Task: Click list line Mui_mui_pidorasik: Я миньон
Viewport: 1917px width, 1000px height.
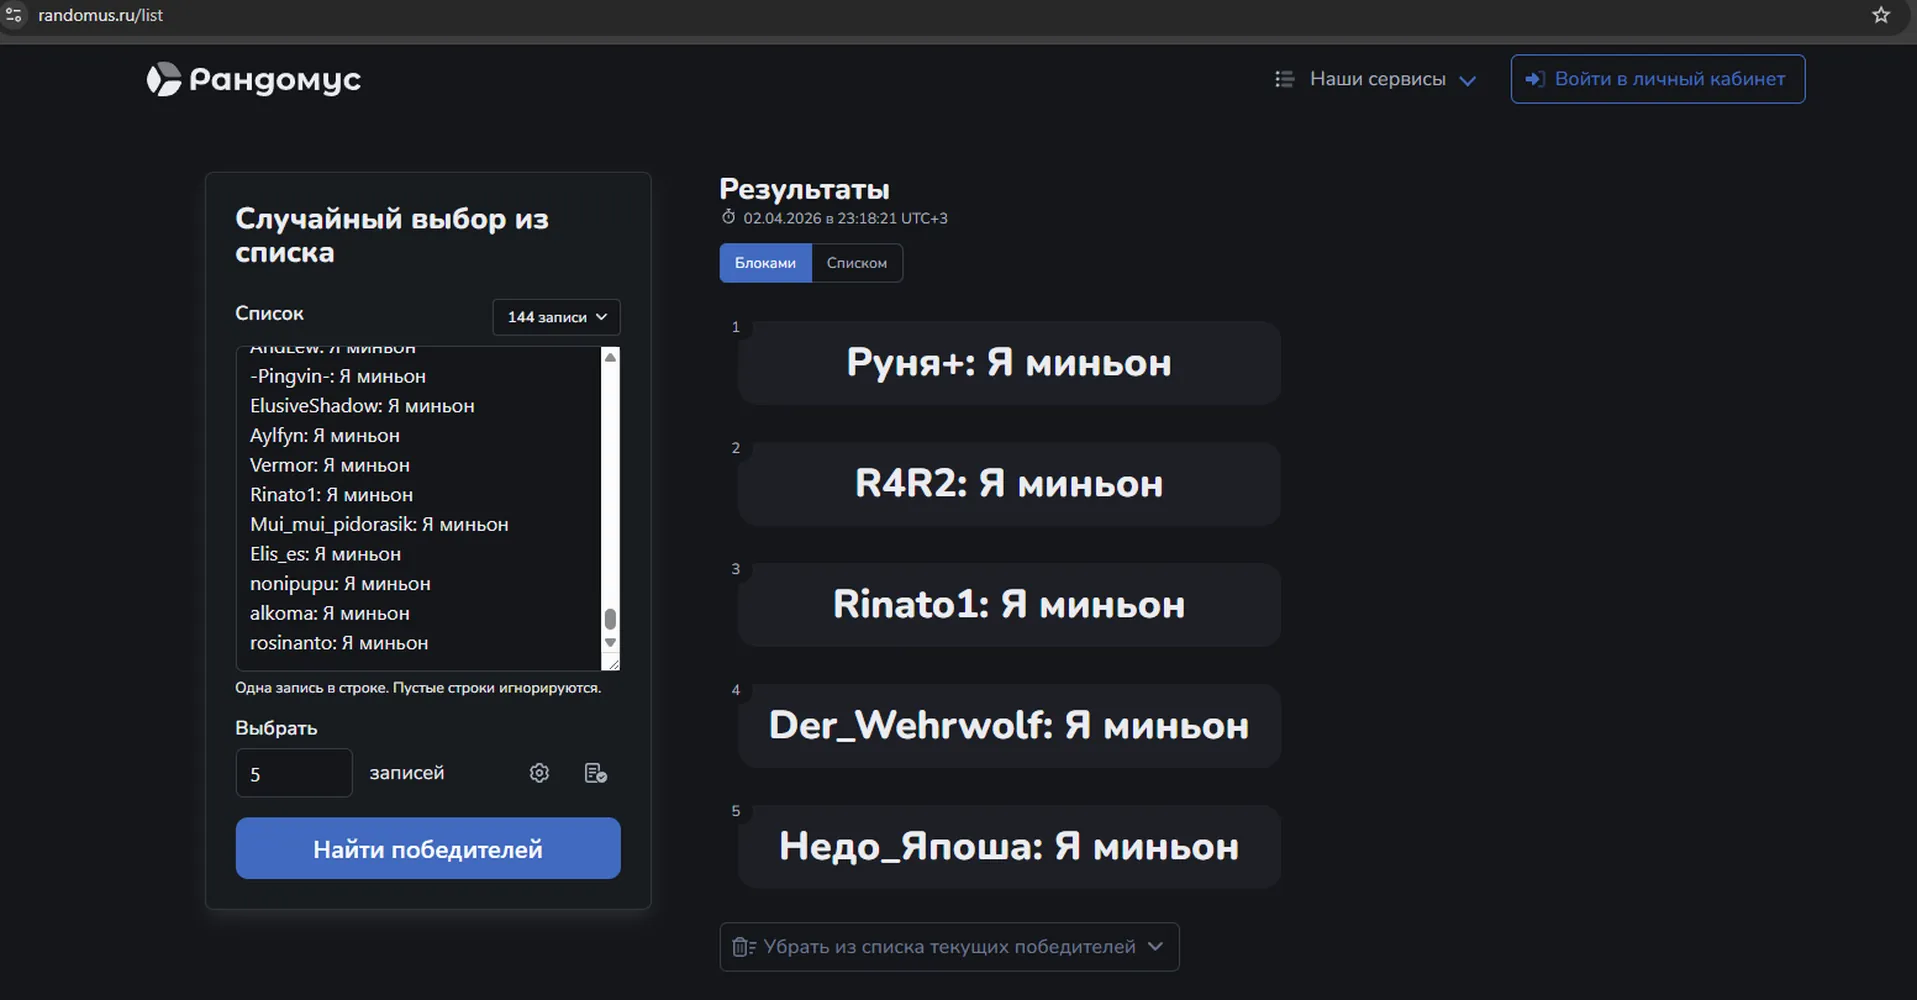Action: coord(379,524)
